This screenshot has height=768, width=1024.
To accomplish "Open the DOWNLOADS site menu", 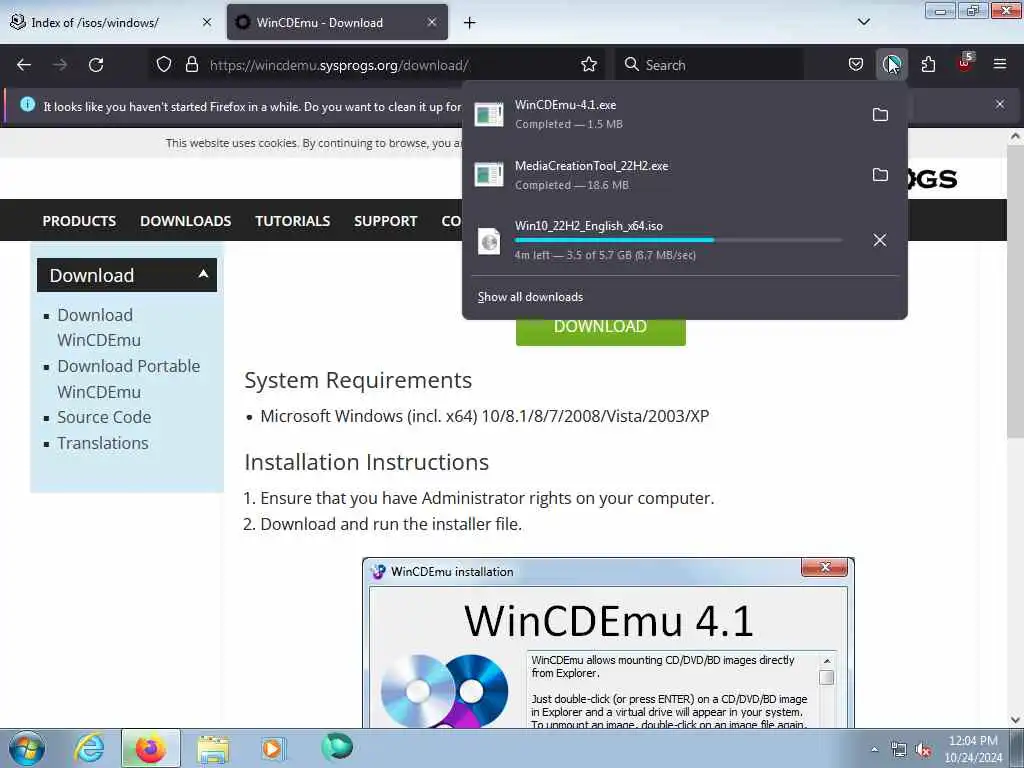I will pyautogui.click(x=185, y=221).
